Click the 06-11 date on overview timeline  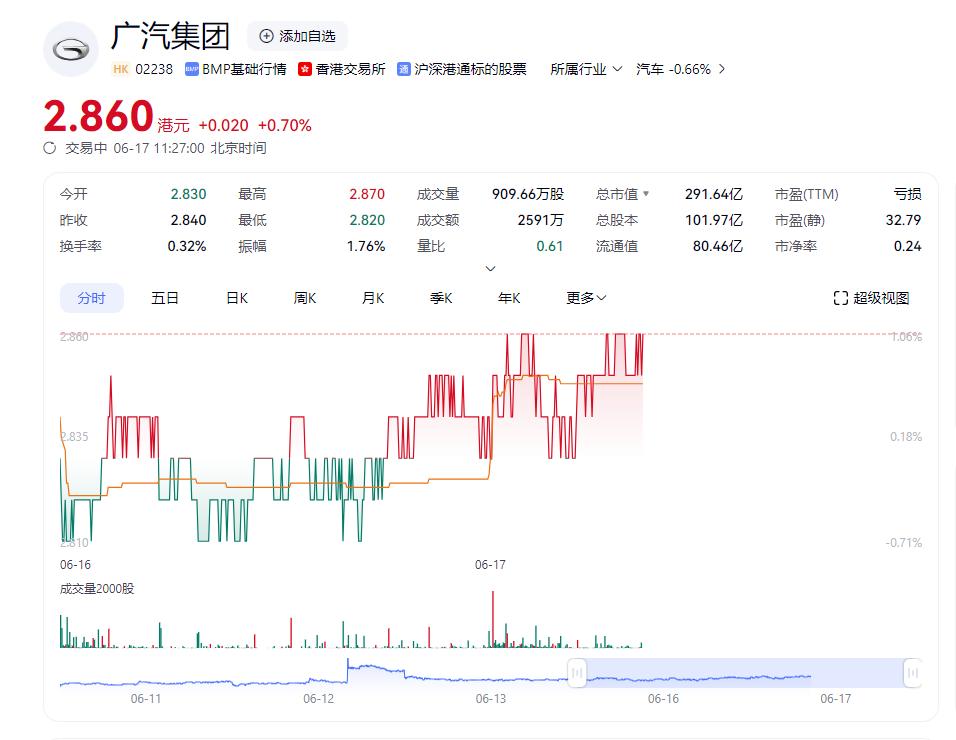146,699
